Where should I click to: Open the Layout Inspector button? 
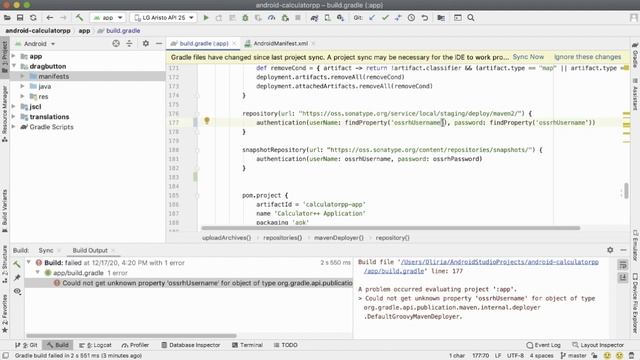[598, 345]
